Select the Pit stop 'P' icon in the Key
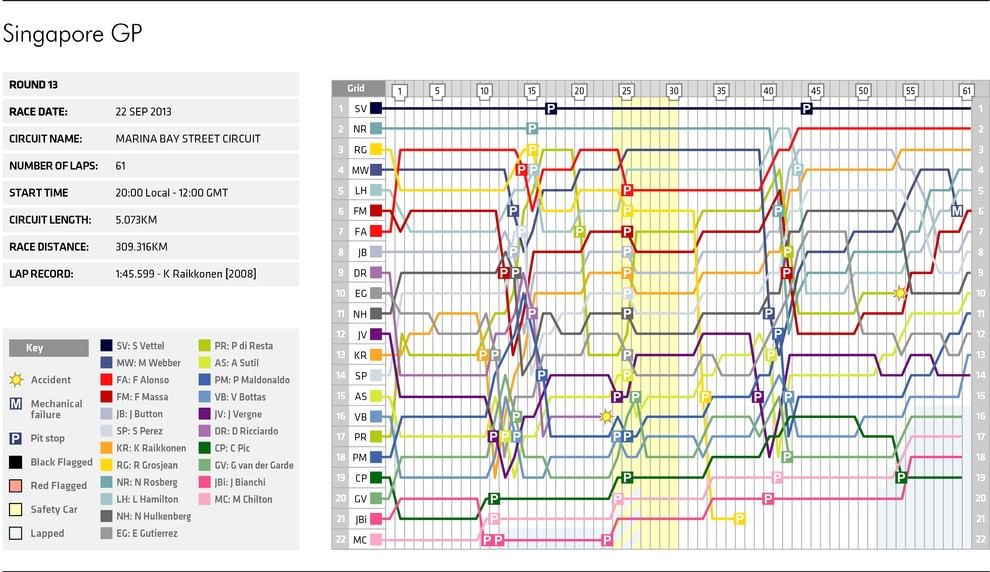Screen dimensions: 990x572 point(15,437)
